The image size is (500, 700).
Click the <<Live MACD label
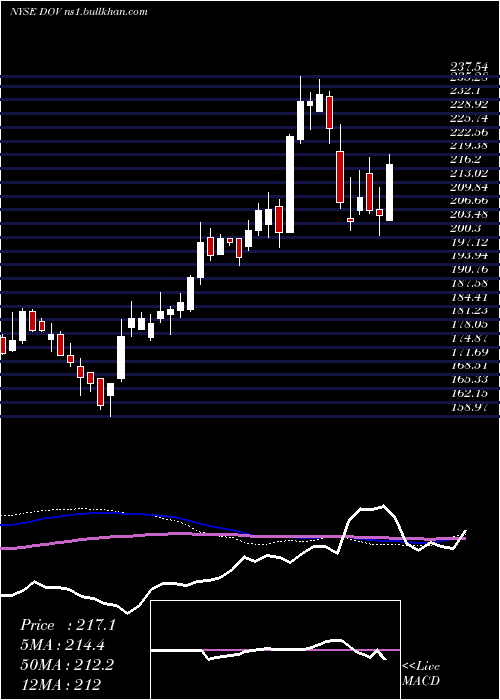point(421,674)
